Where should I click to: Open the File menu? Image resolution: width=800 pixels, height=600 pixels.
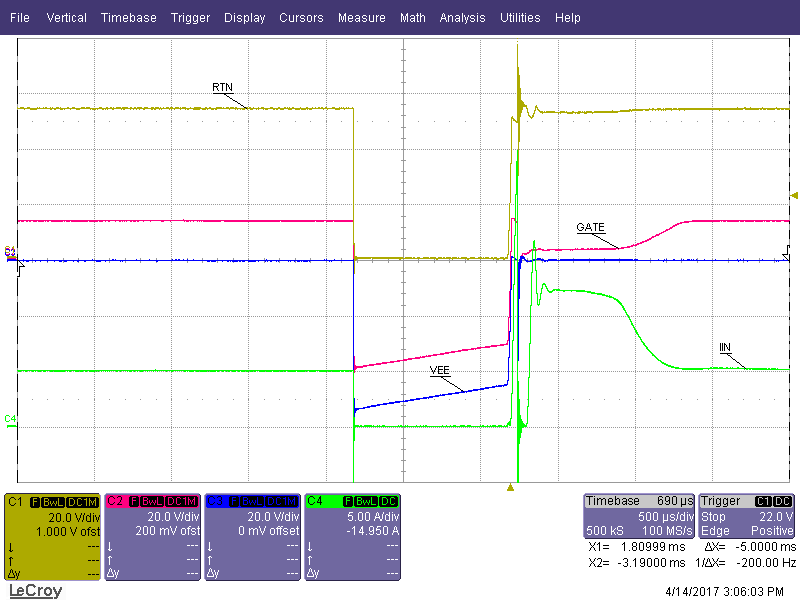pyautogui.click(x=20, y=18)
